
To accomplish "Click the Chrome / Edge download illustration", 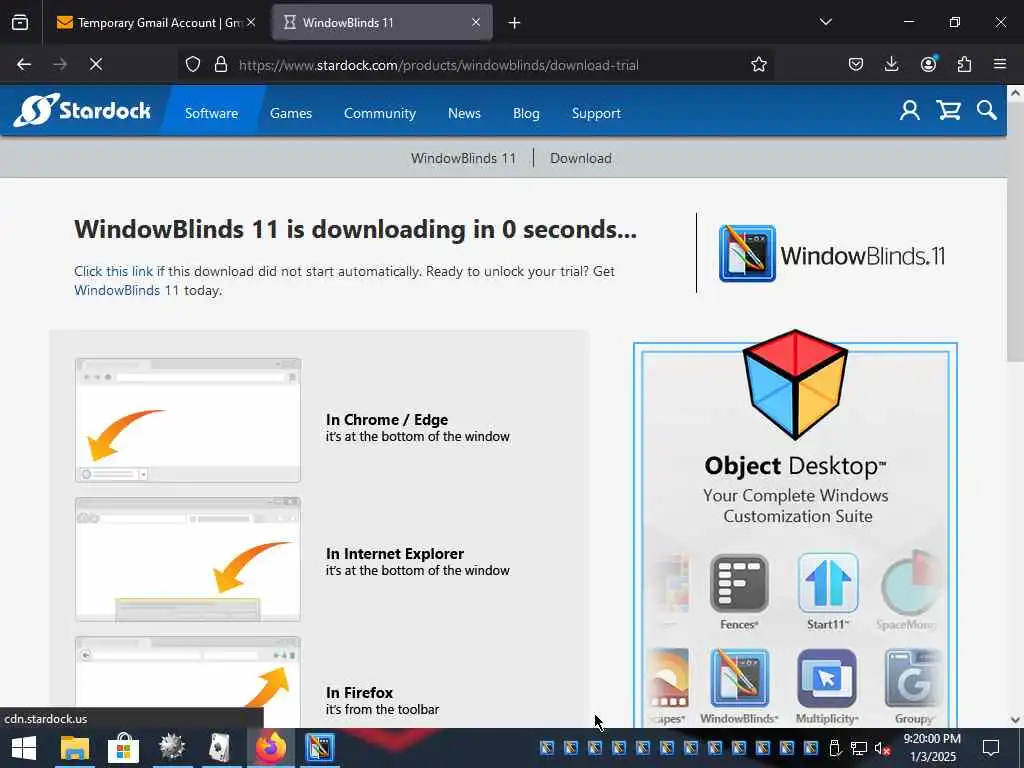I will (x=188, y=420).
